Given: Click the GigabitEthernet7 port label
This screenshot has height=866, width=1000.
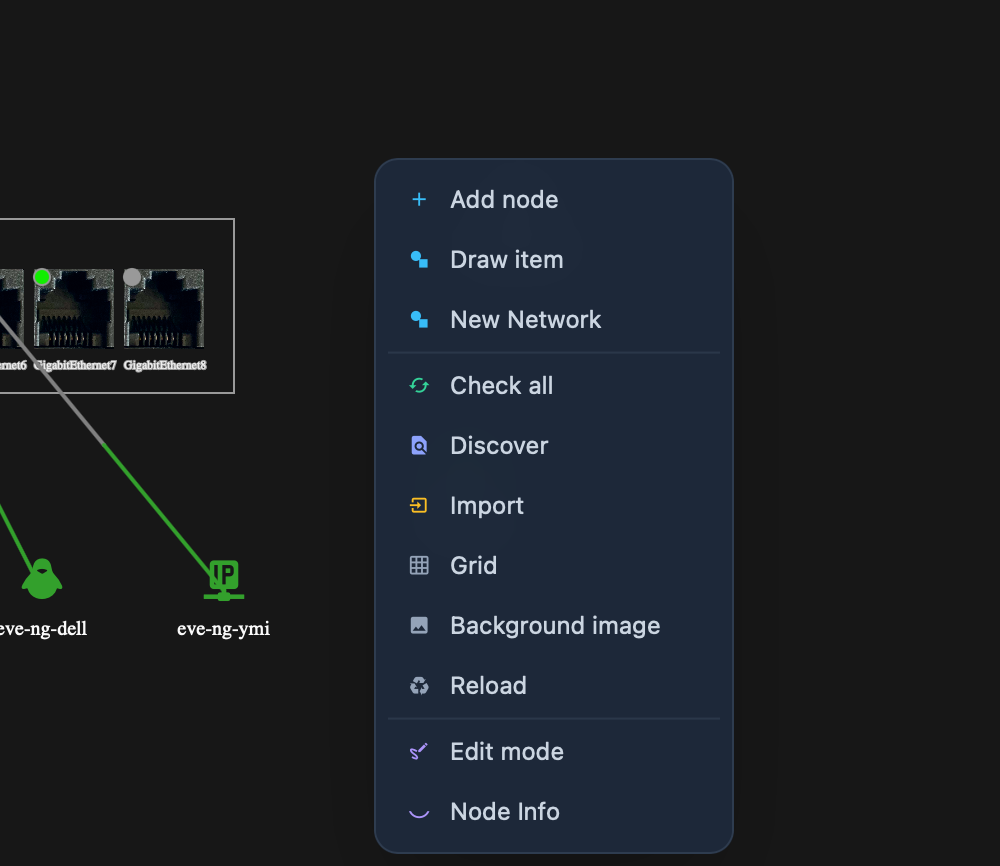Looking at the screenshot, I should pyautogui.click(x=75, y=365).
